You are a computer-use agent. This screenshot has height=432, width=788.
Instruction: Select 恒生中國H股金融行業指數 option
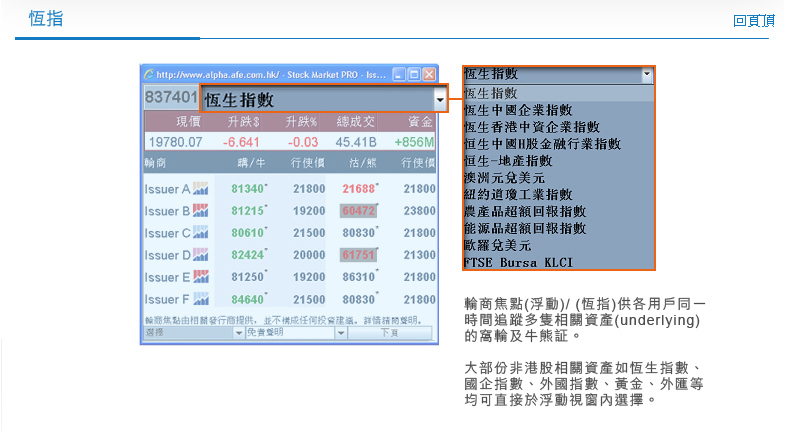point(558,144)
